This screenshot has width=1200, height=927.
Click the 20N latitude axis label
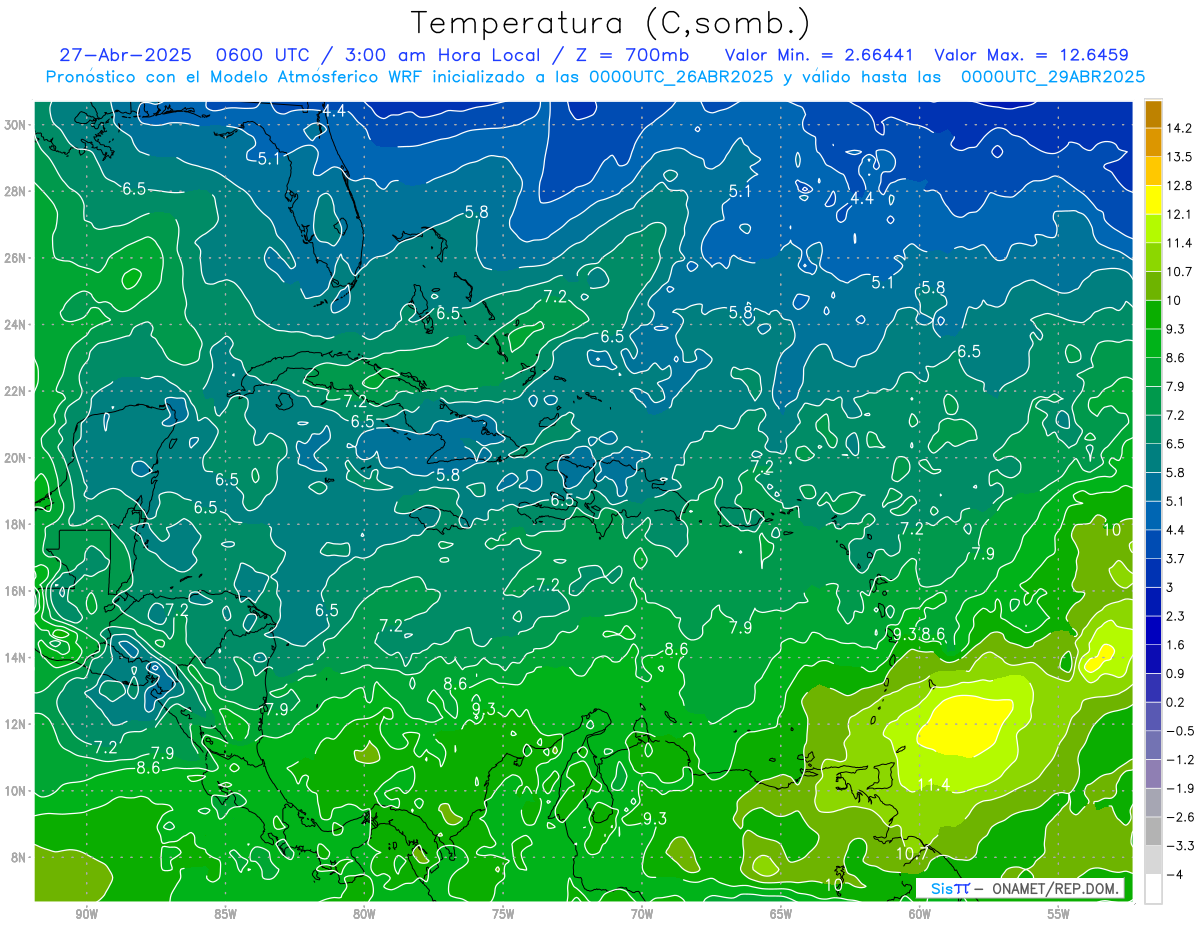click(x=16, y=458)
